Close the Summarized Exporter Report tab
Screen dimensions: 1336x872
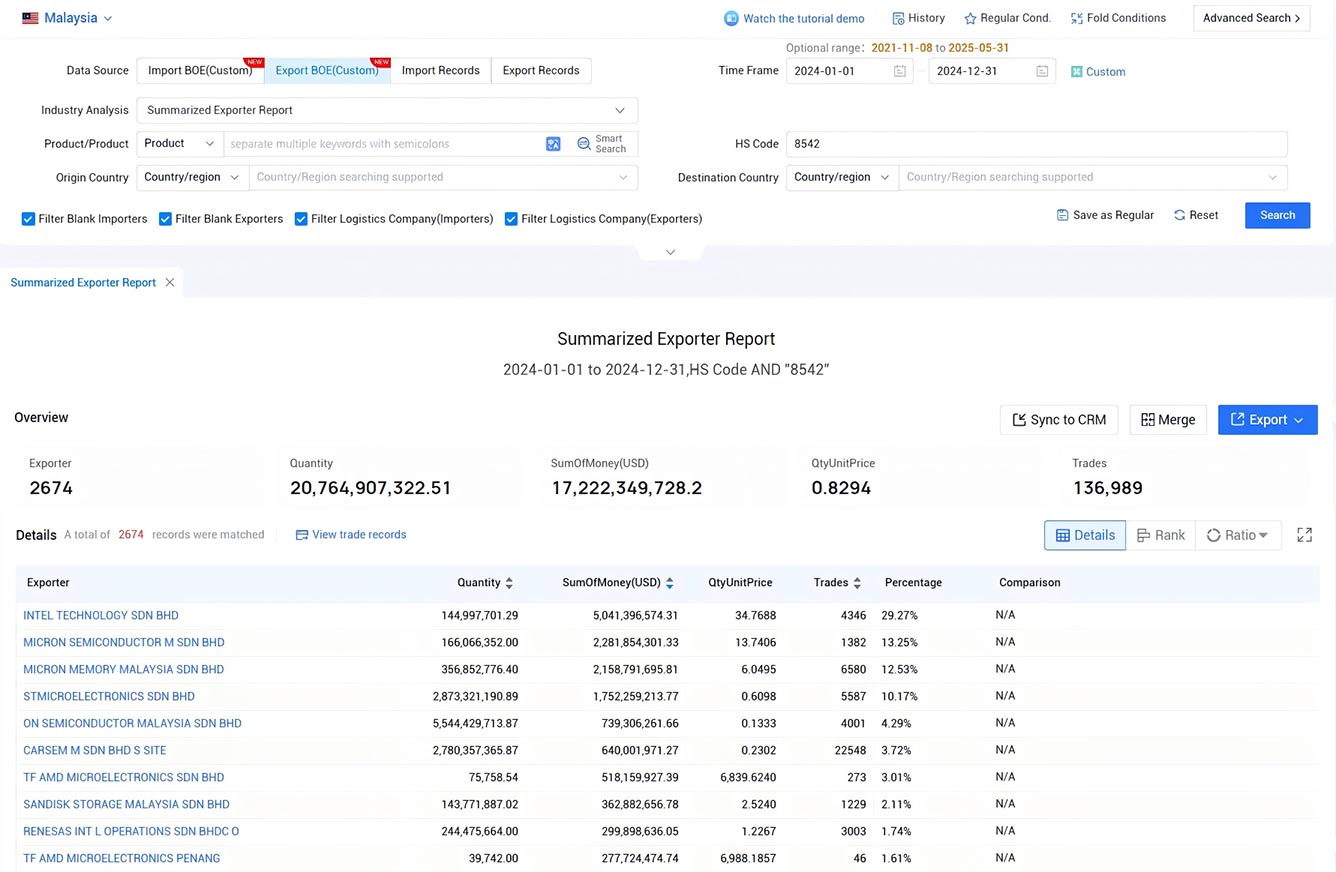[x=170, y=282]
